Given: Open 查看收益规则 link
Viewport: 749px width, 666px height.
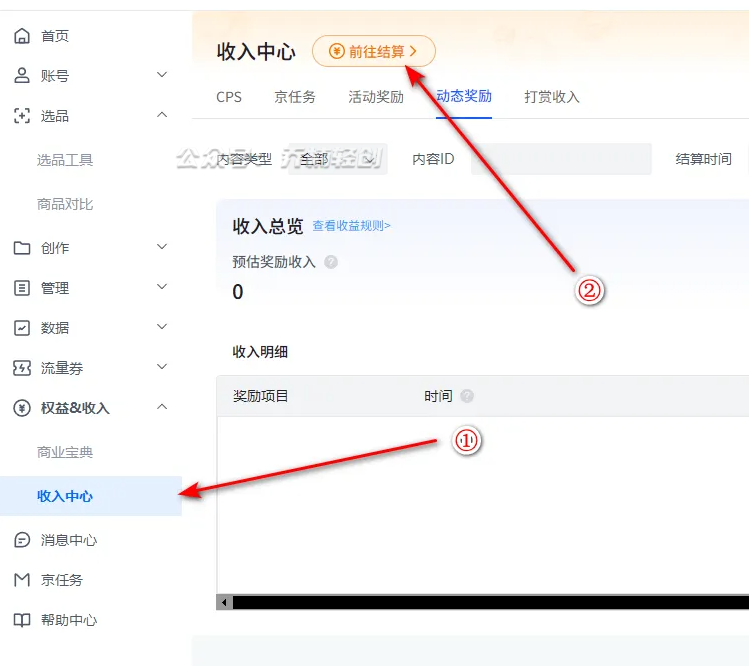Looking at the screenshot, I should (x=351, y=226).
